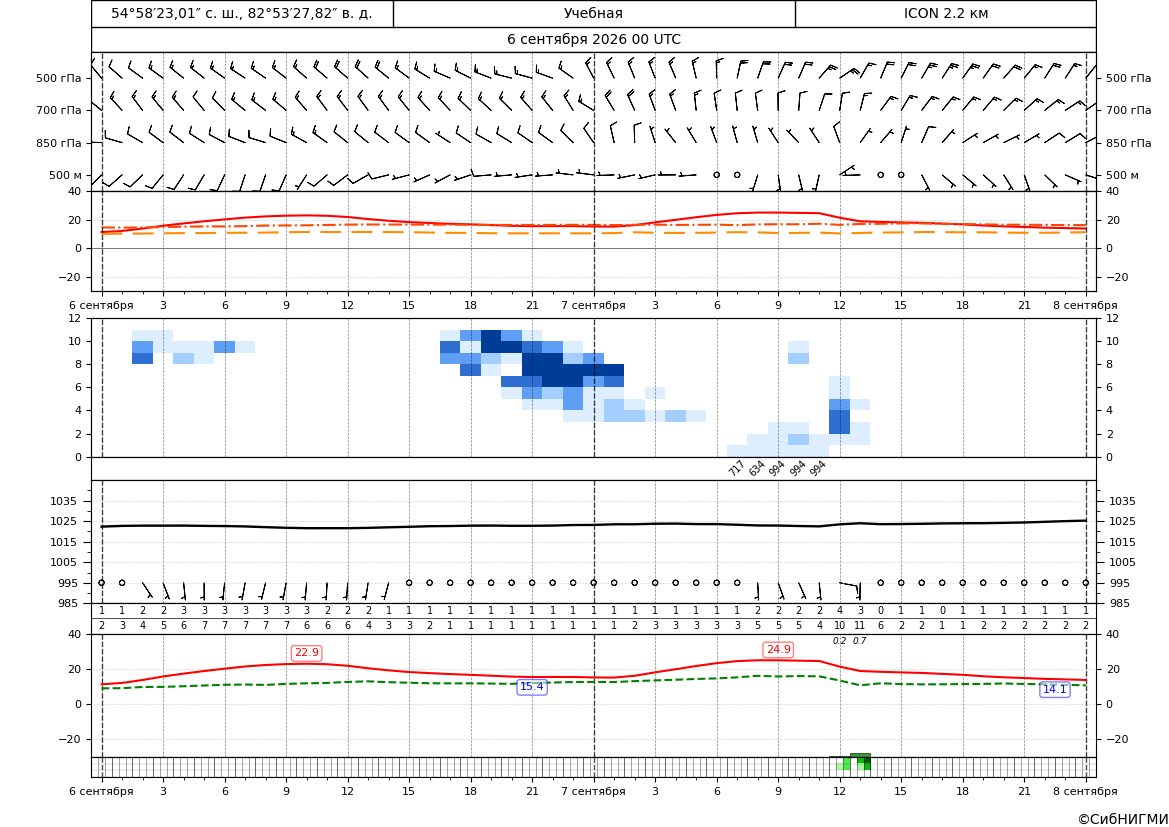Viewport: 1169px width, 827px height.
Task: Click the calm wind circle at chart start
Action: pyautogui.click(x=101, y=583)
